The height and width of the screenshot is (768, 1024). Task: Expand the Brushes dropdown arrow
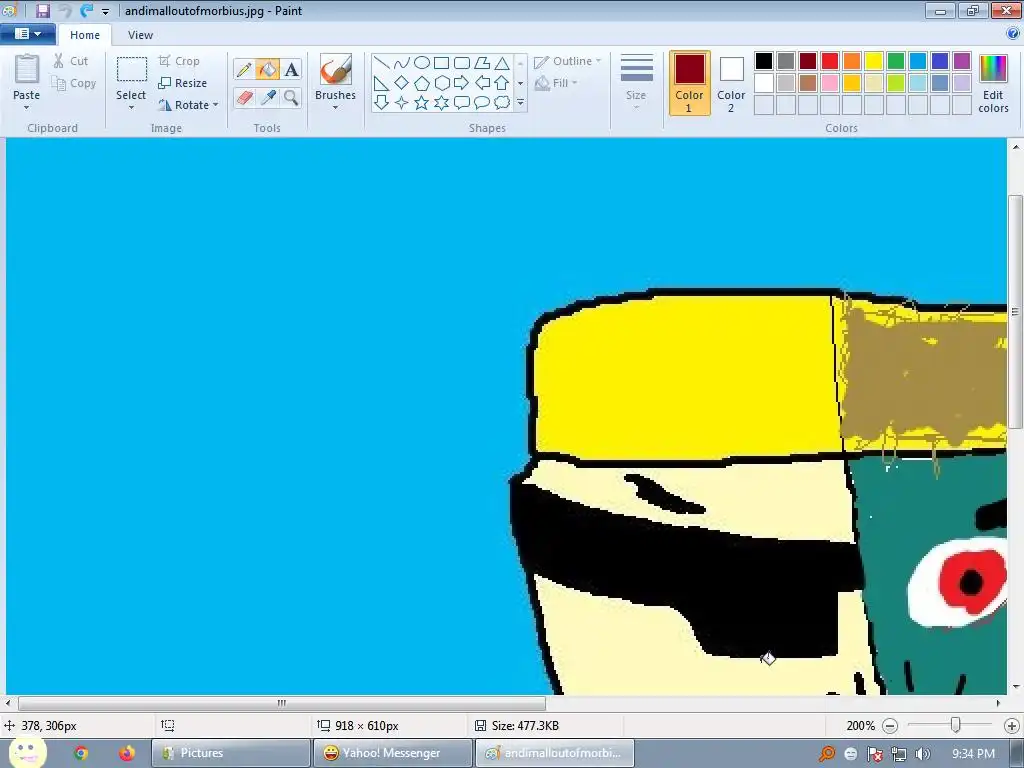coord(336,107)
